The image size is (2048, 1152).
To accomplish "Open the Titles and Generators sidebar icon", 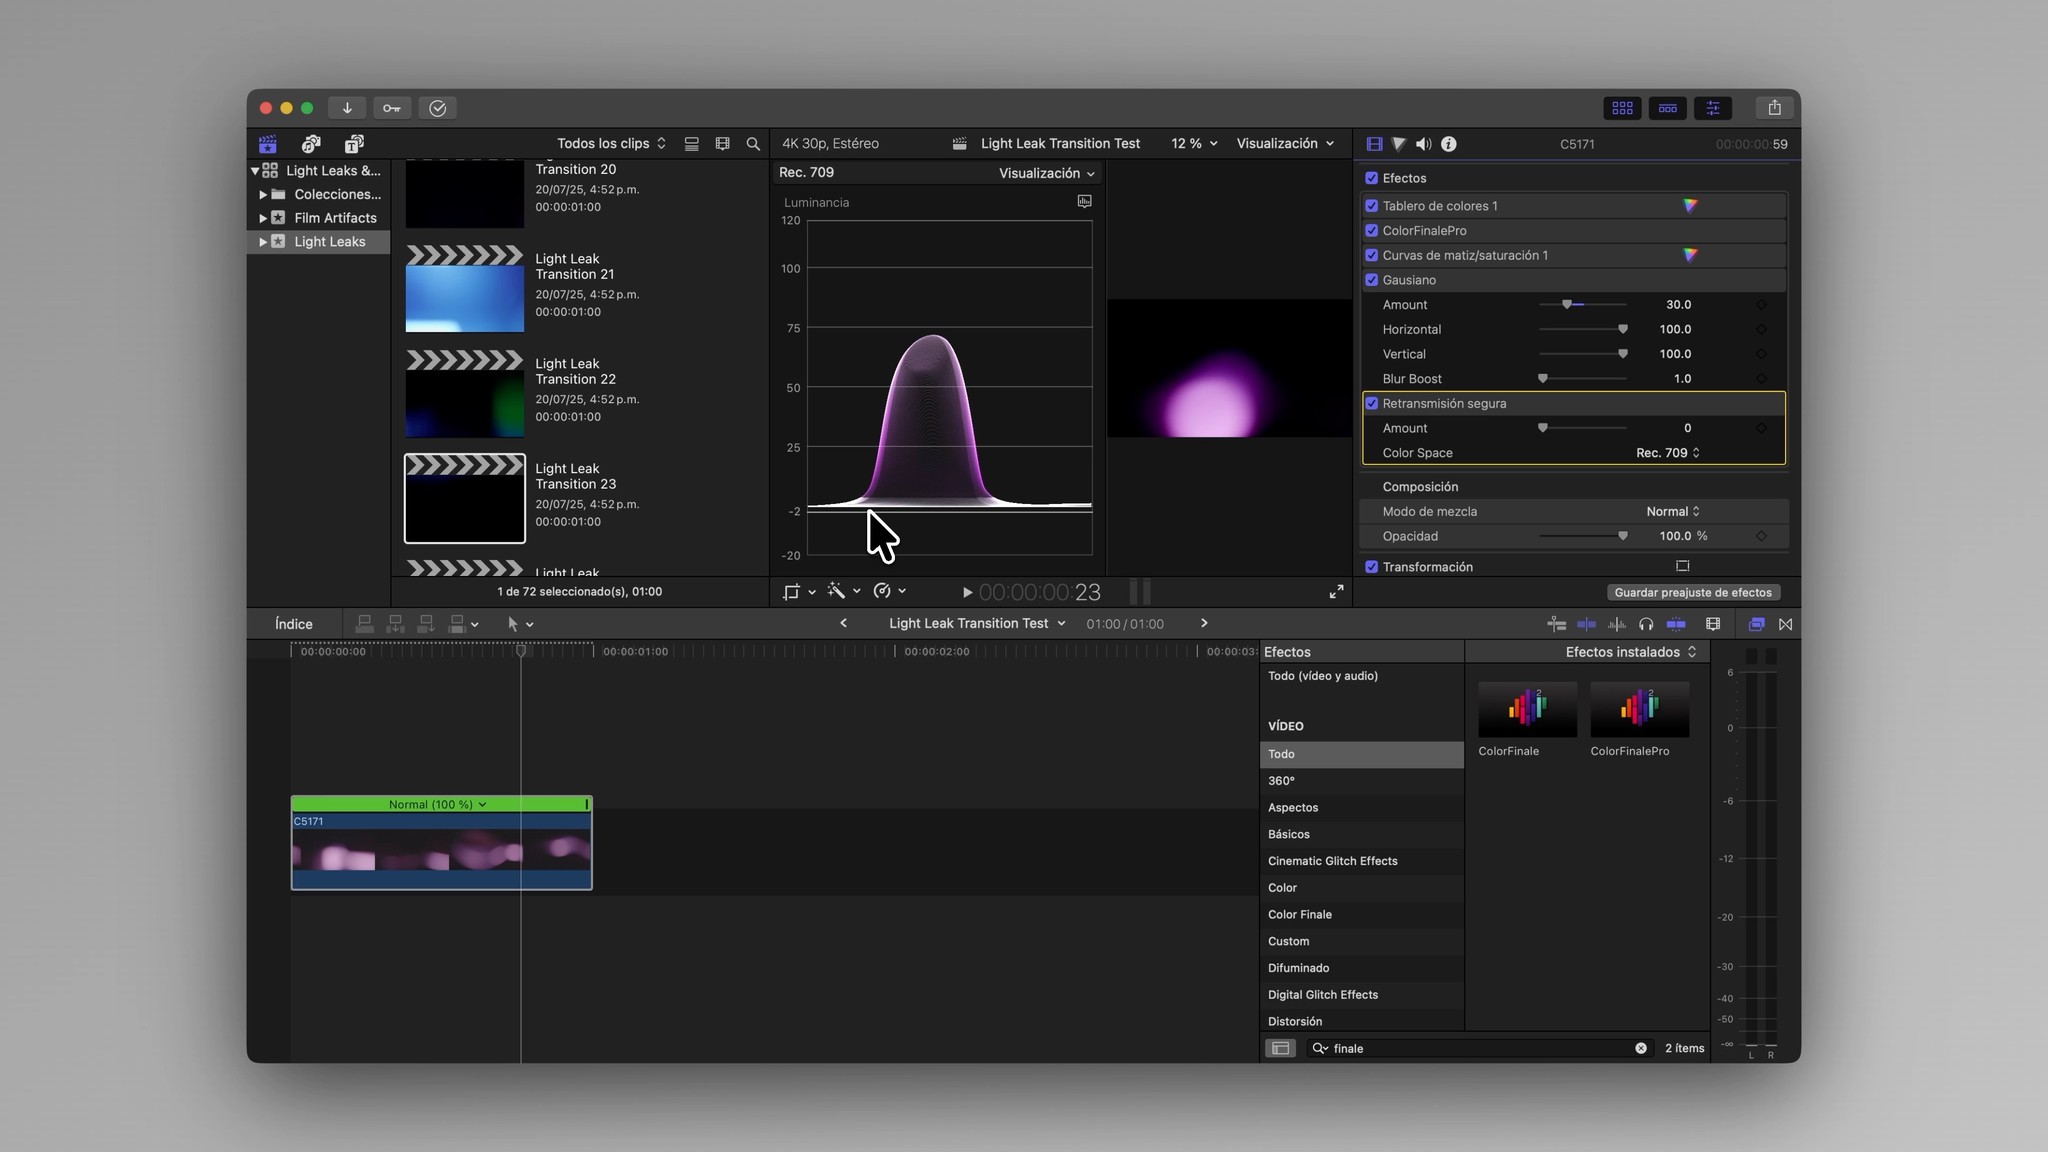I will pyautogui.click(x=354, y=144).
